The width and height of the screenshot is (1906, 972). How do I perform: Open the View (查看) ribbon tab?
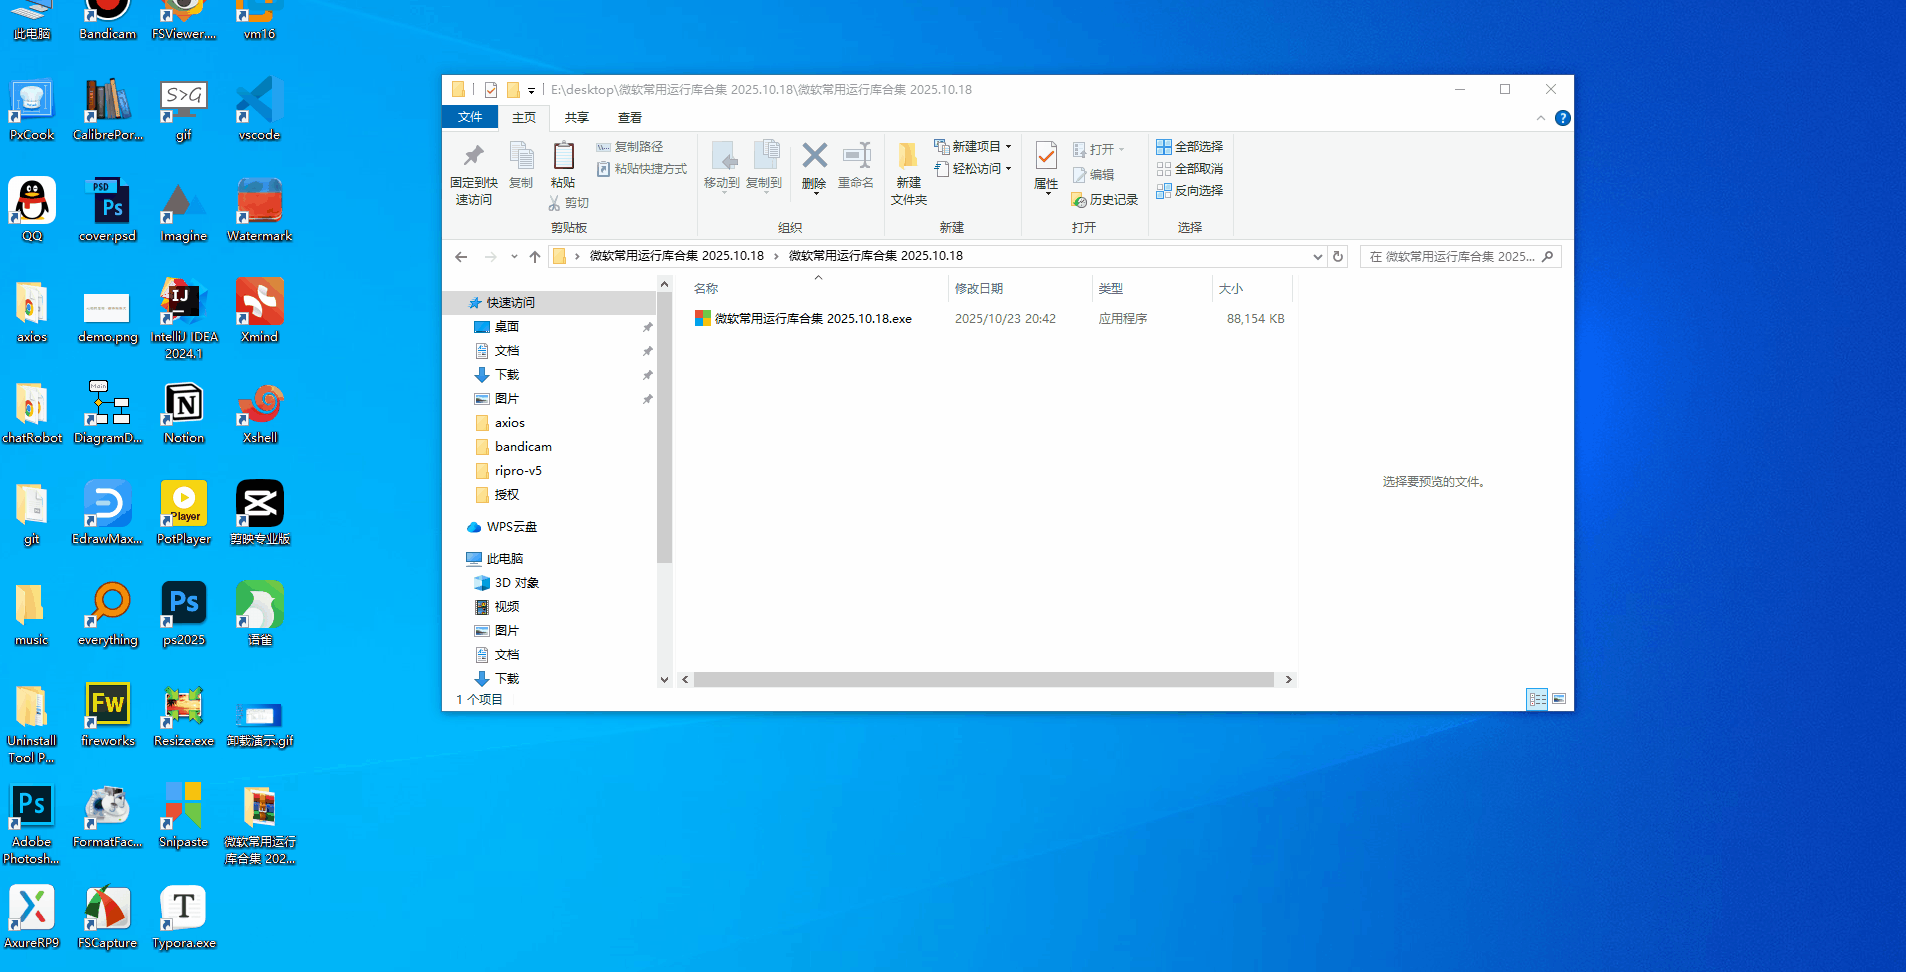click(629, 118)
